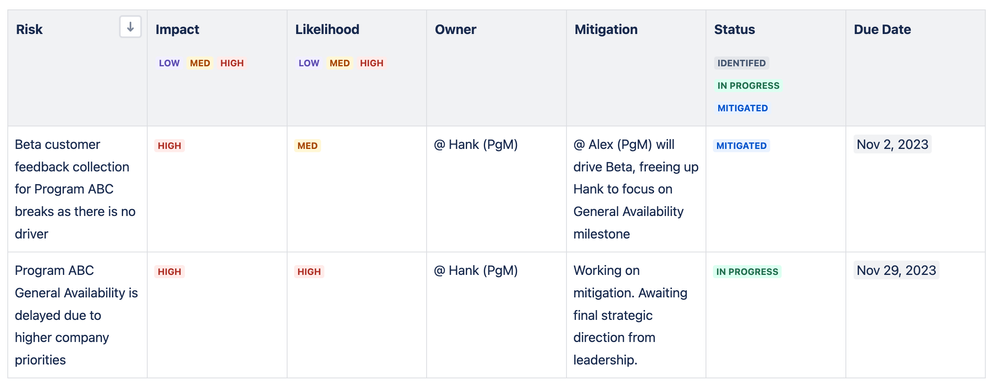Click the sort arrow in Risk column header
The image size is (998, 387).
[130, 27]
